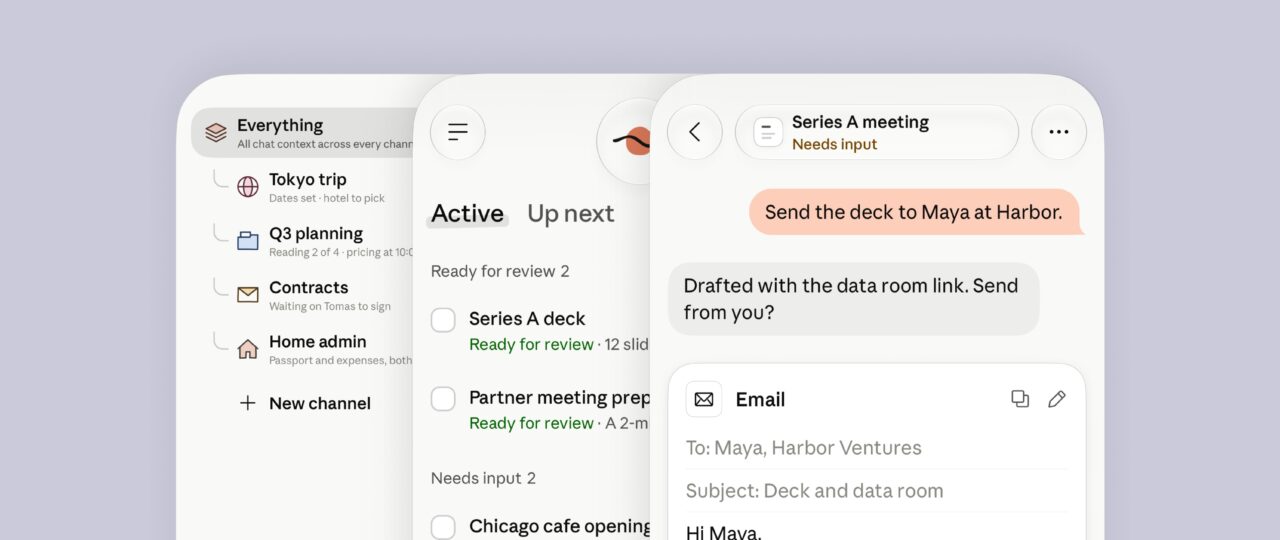This screenshot has width=1280, height=540.
Task: Click the Subject: Deck and data room field
Action: coord(877,491)
